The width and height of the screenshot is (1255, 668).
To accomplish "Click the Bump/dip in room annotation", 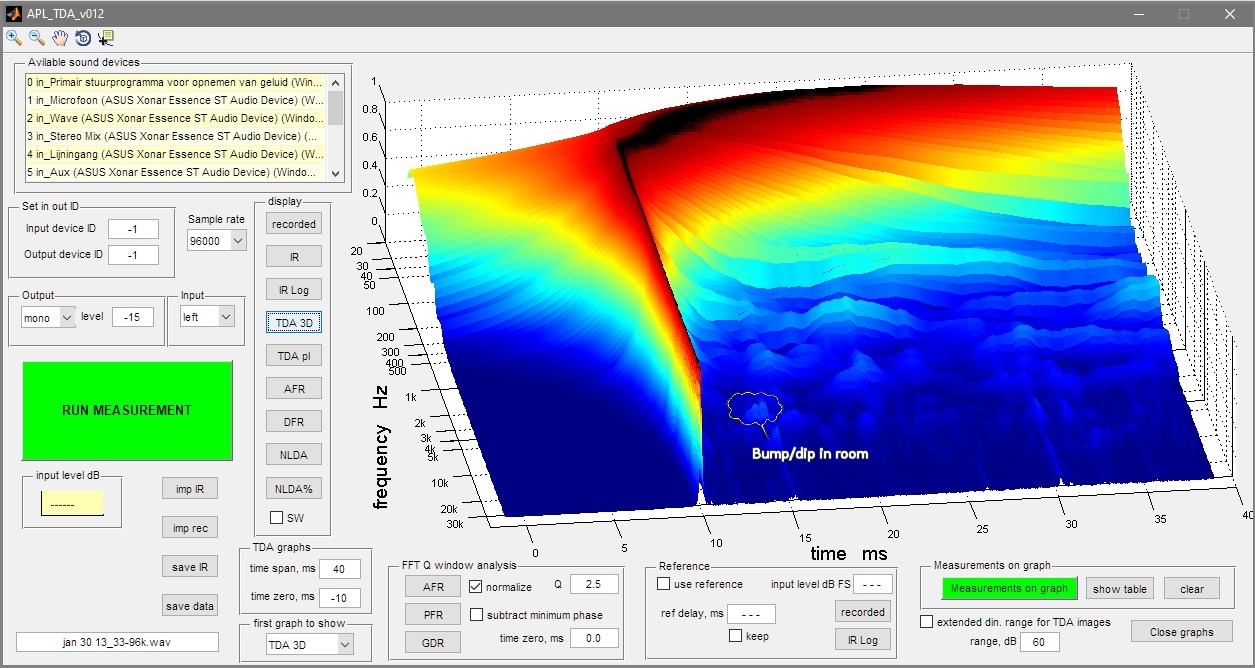I will pos(810,454).
